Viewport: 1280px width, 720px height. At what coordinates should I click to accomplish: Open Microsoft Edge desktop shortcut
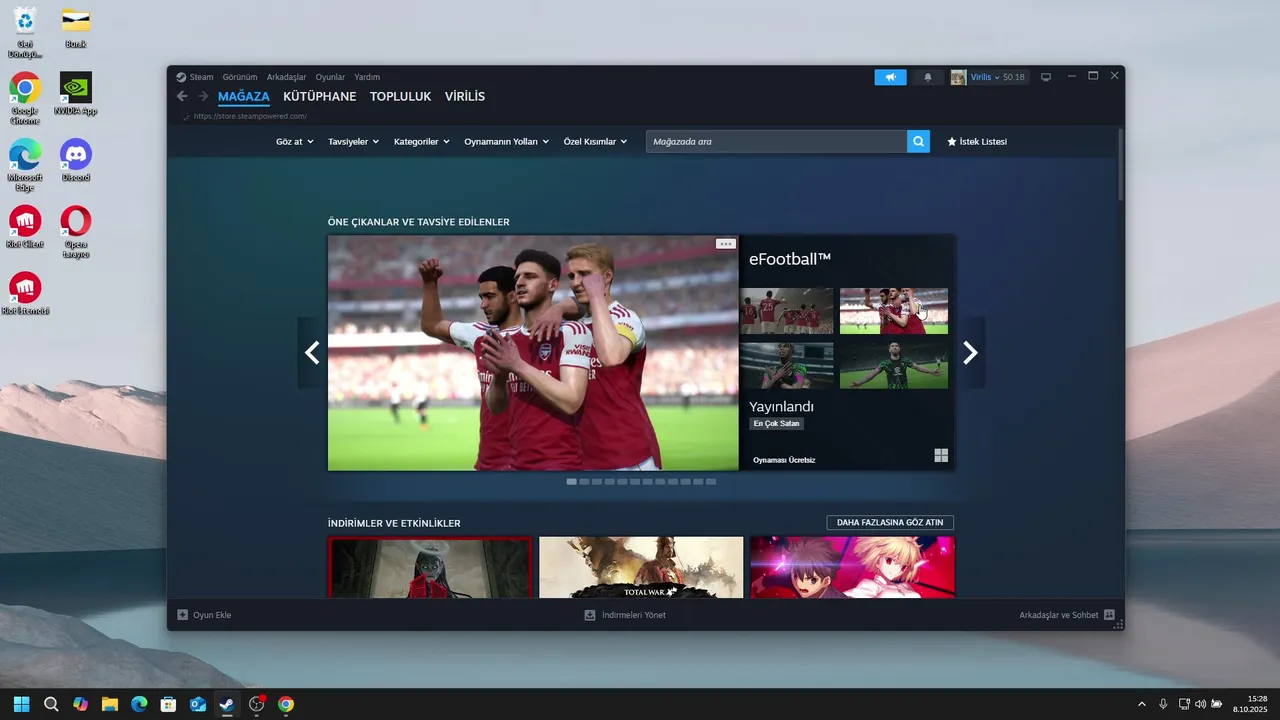click(25, 164)
